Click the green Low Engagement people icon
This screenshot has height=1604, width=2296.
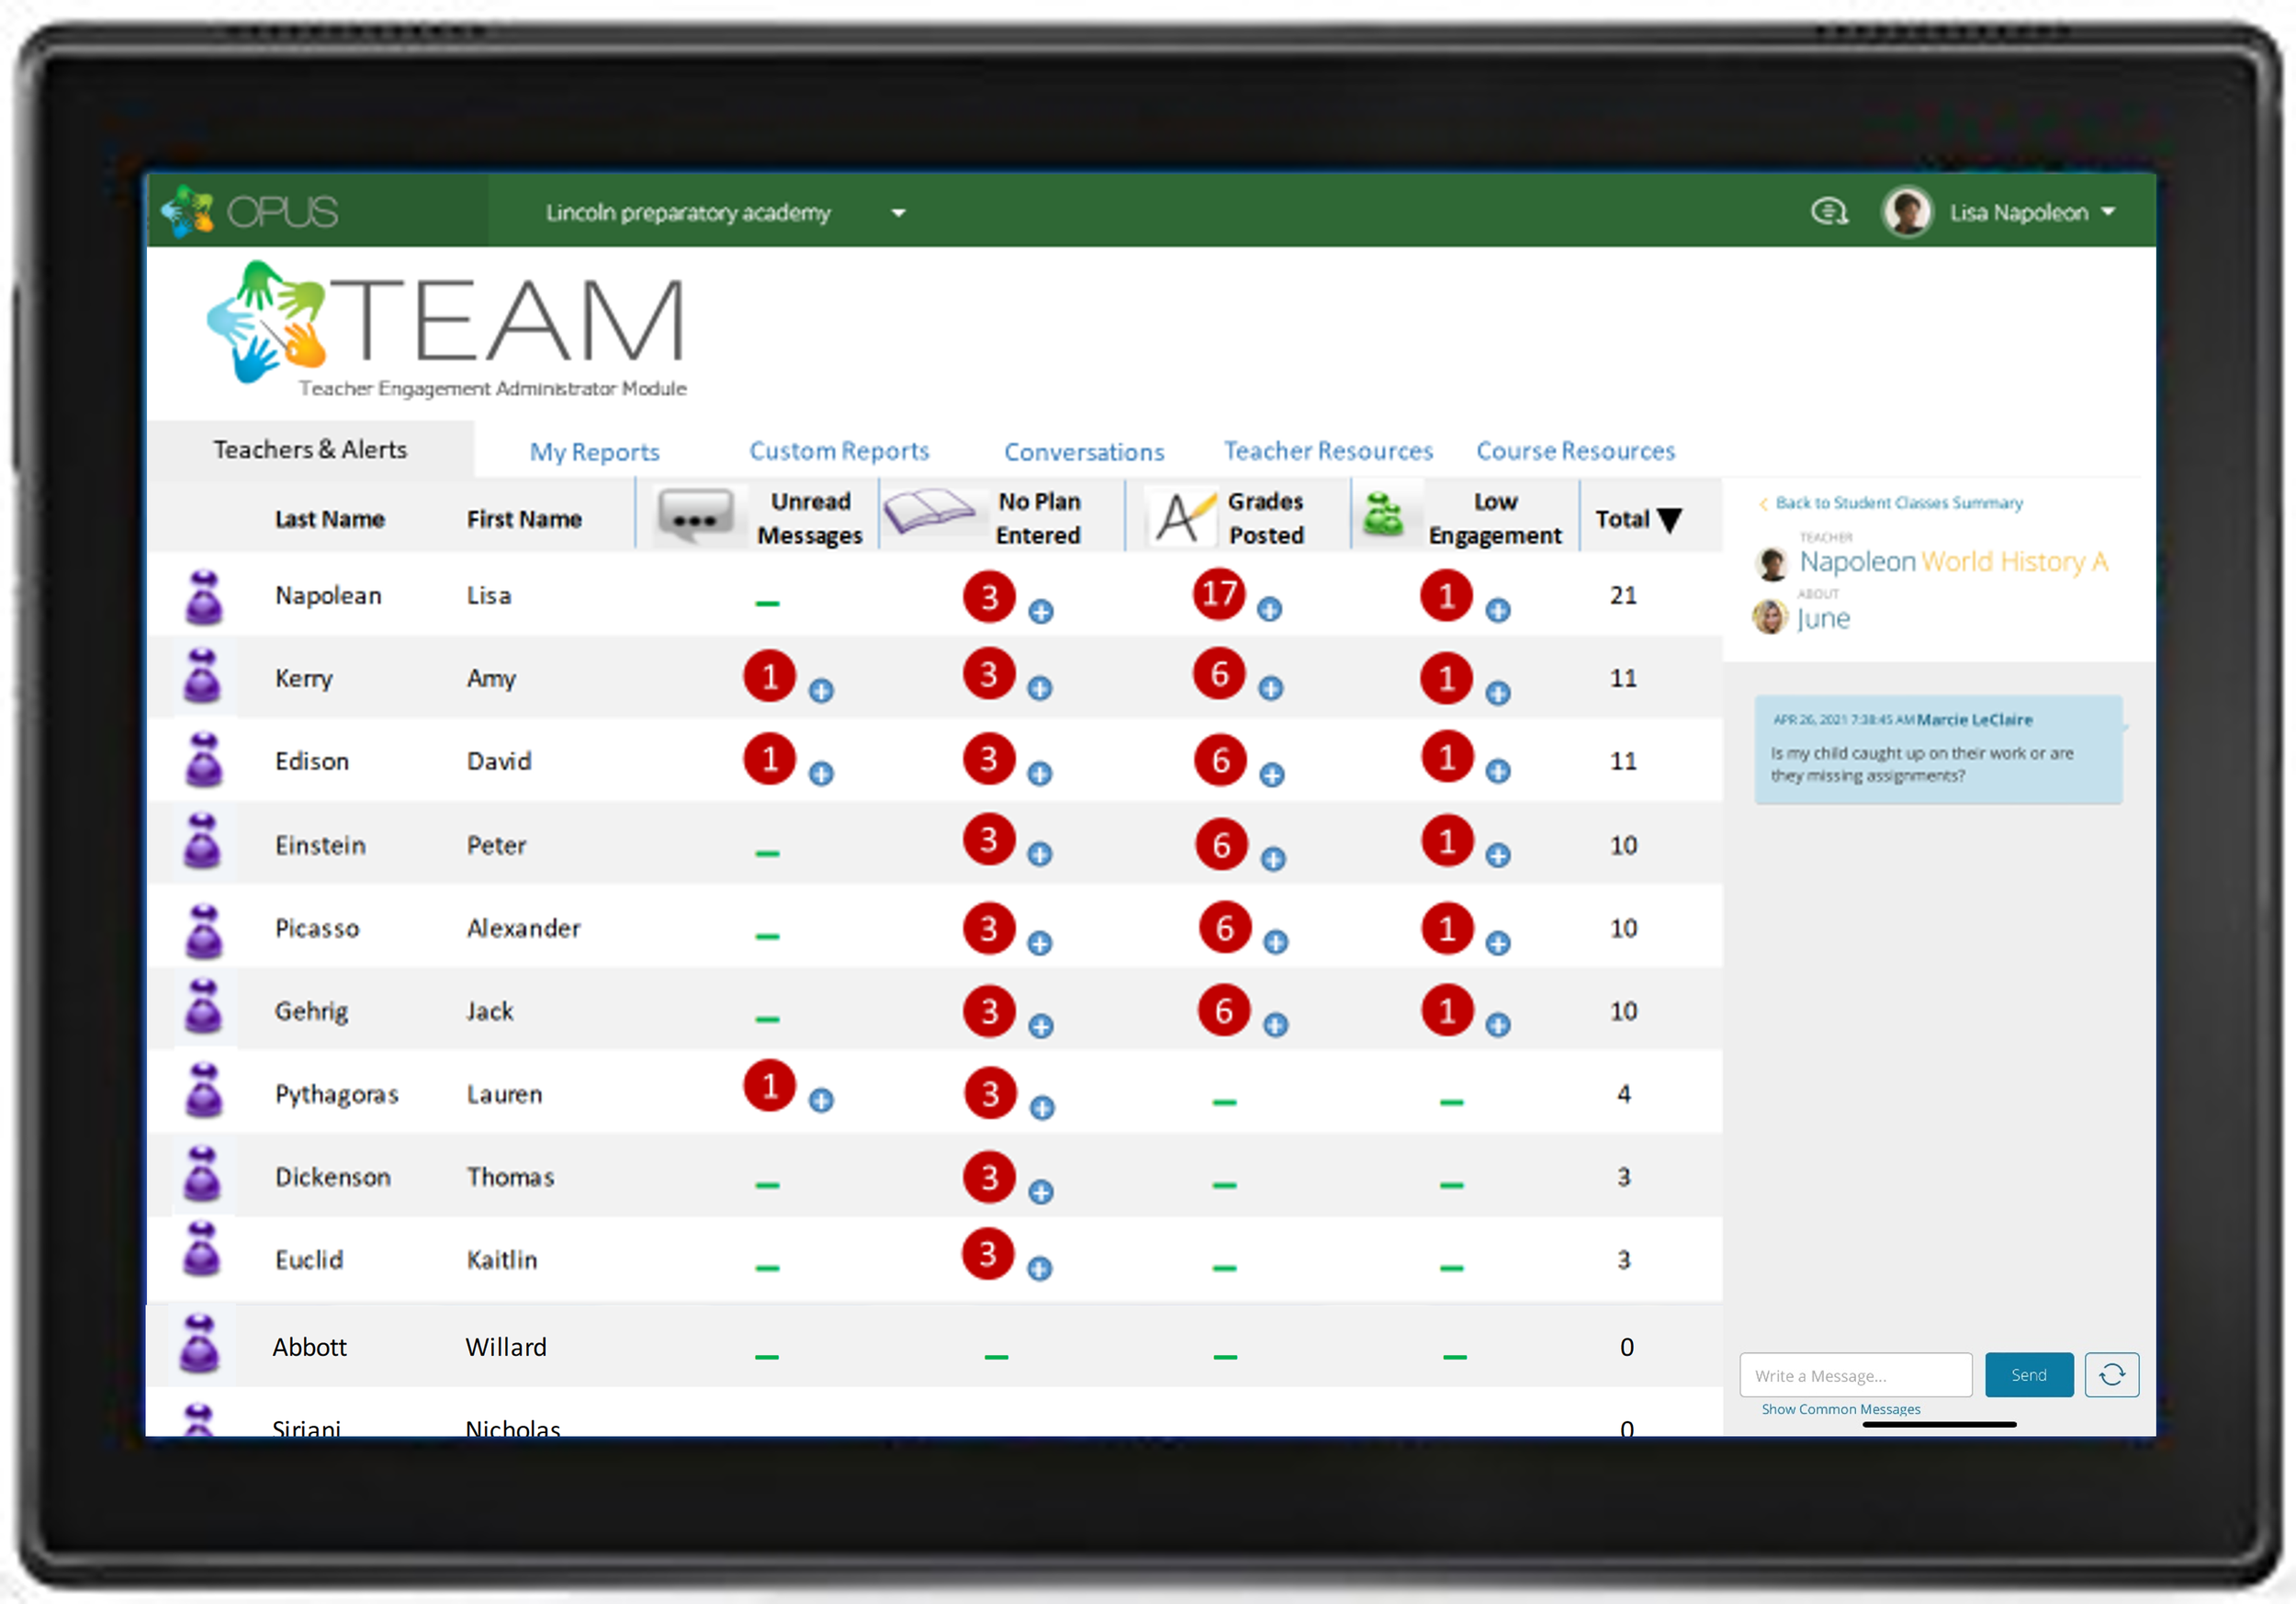(1383, 515)
